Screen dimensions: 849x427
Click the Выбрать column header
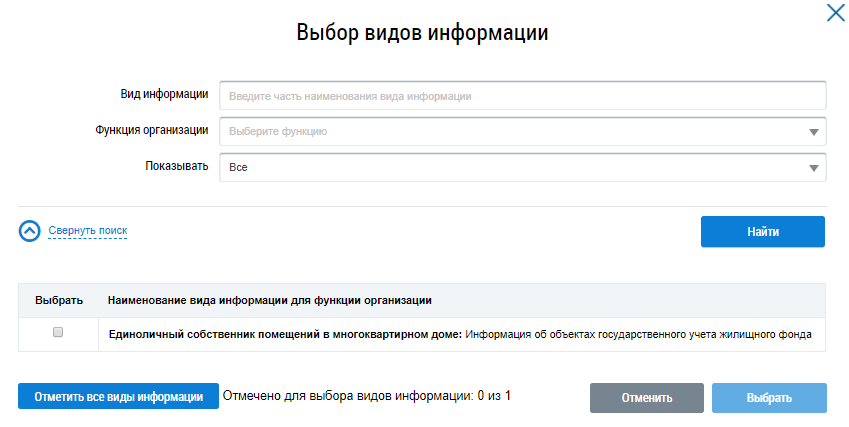click(x=58, y=300)
